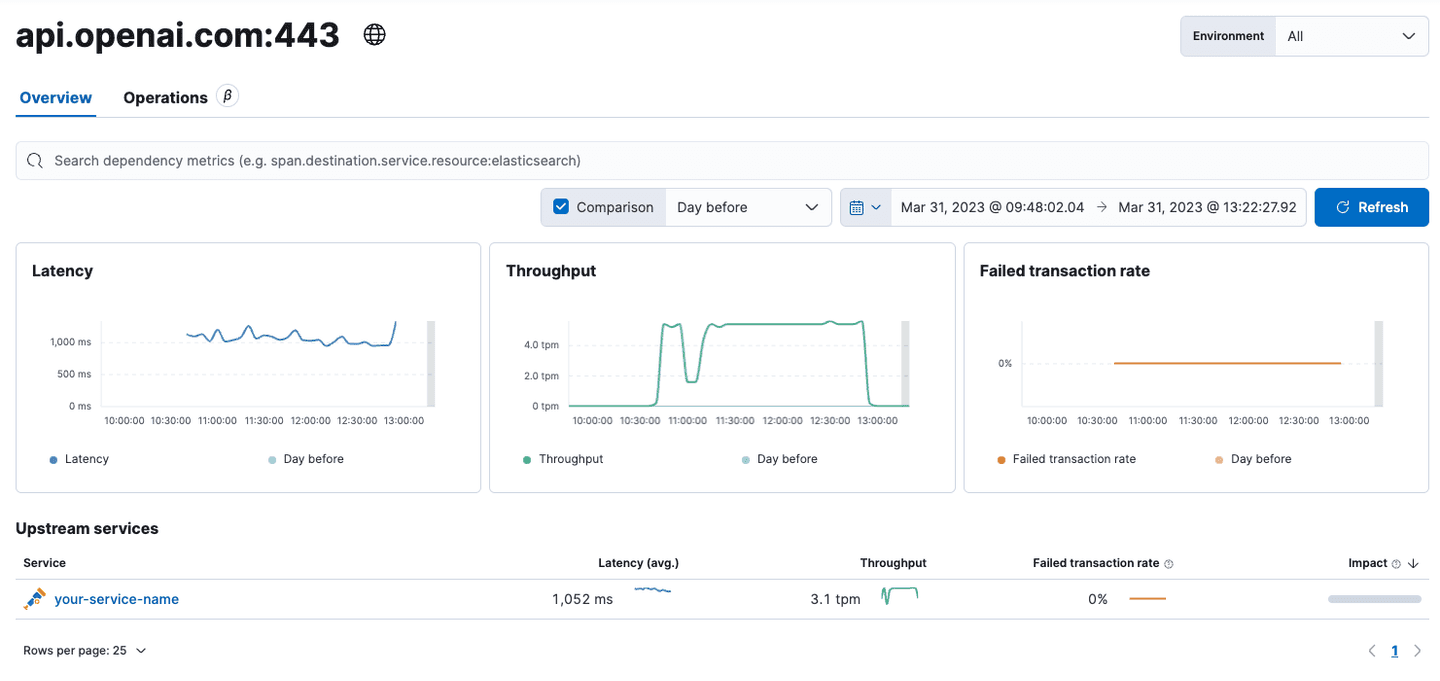Select the Overview tab
The width and height of the screenshot is (1440, 681).
click(55, 97)
